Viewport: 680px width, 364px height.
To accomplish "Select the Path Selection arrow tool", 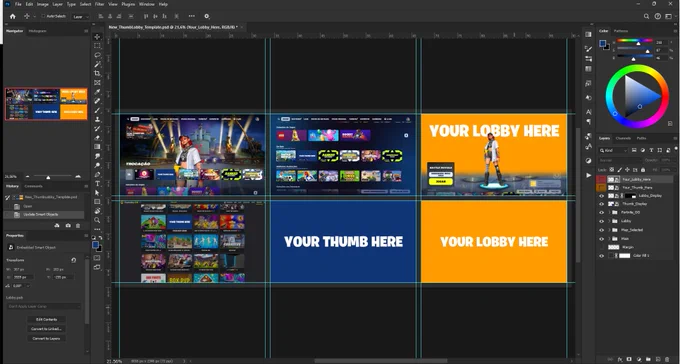I will pos(97,193).
